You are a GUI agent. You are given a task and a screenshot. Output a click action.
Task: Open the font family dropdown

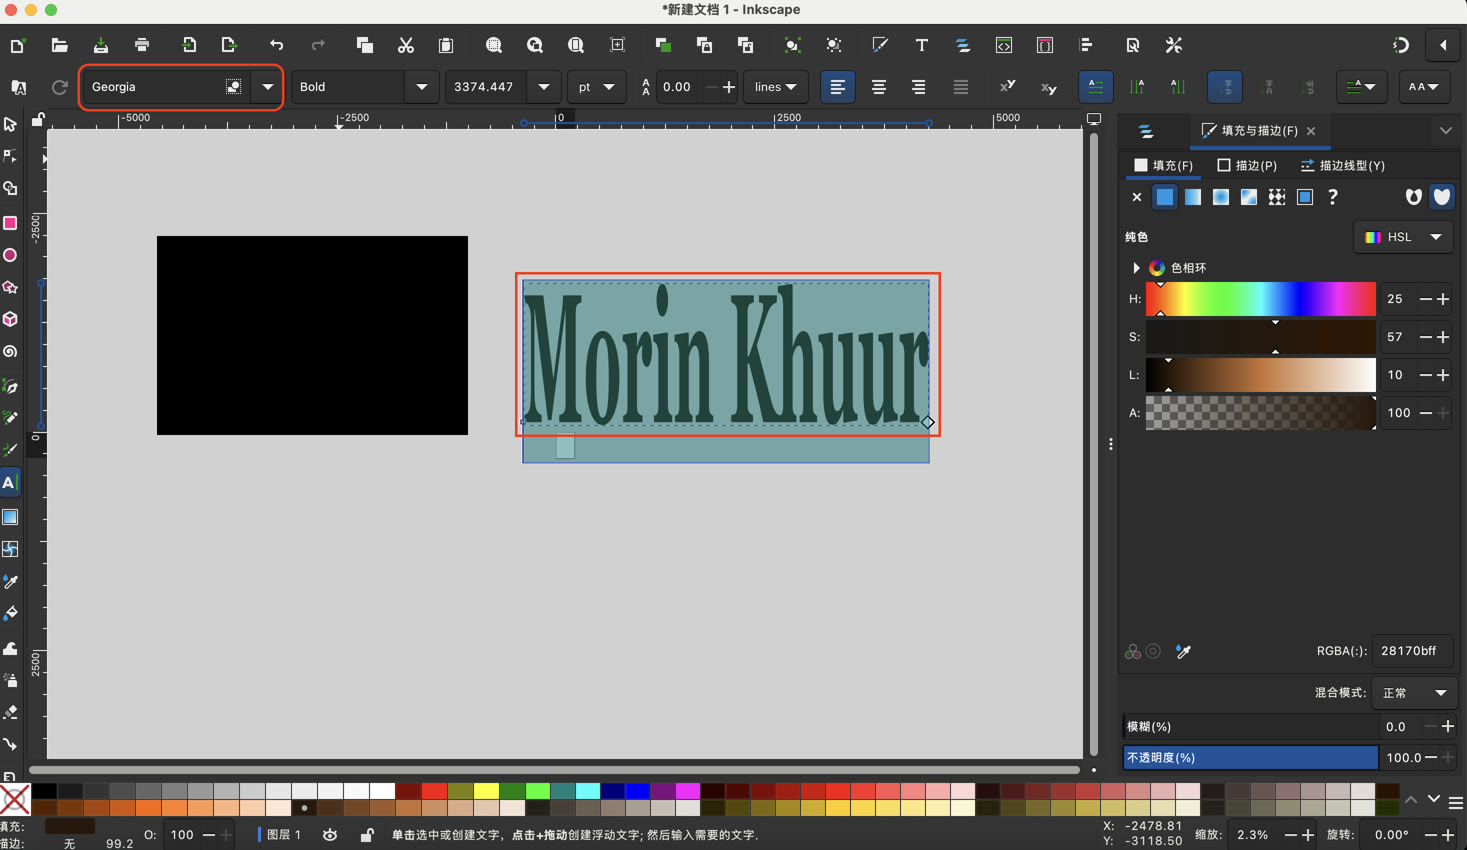point(268,87)
